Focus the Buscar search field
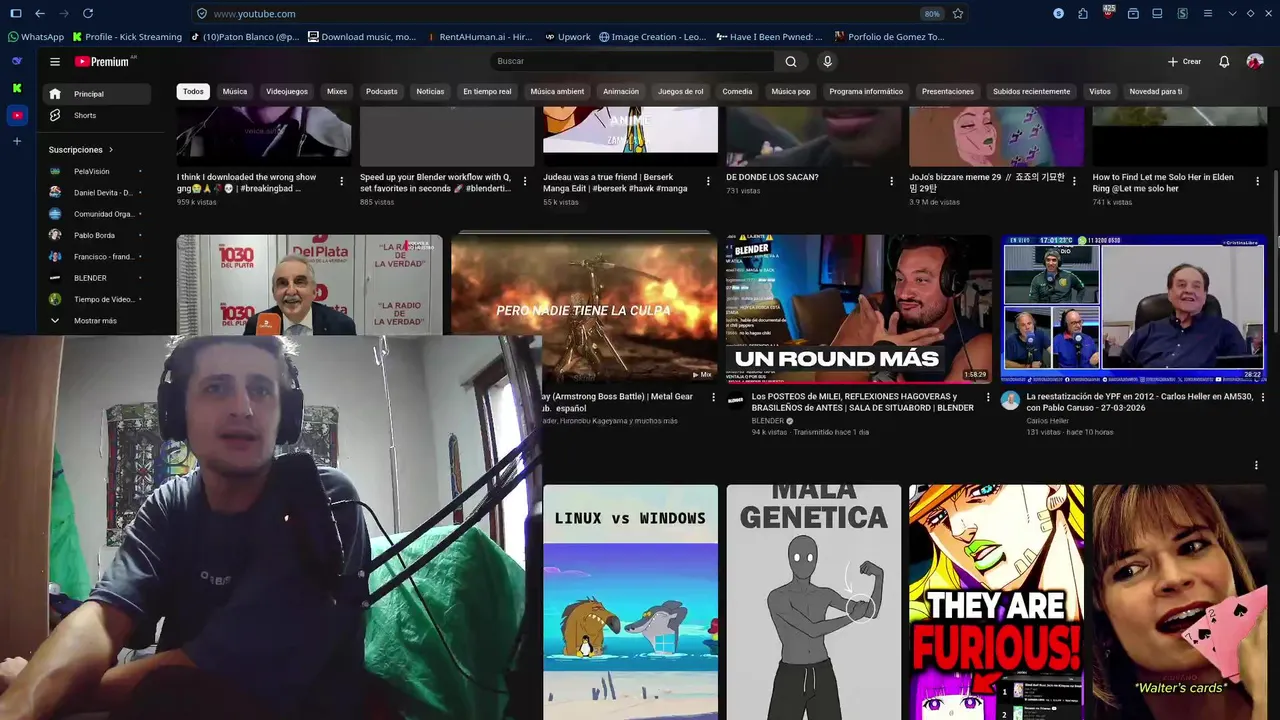The image size is (1280, 720). [x=632, y=62]
